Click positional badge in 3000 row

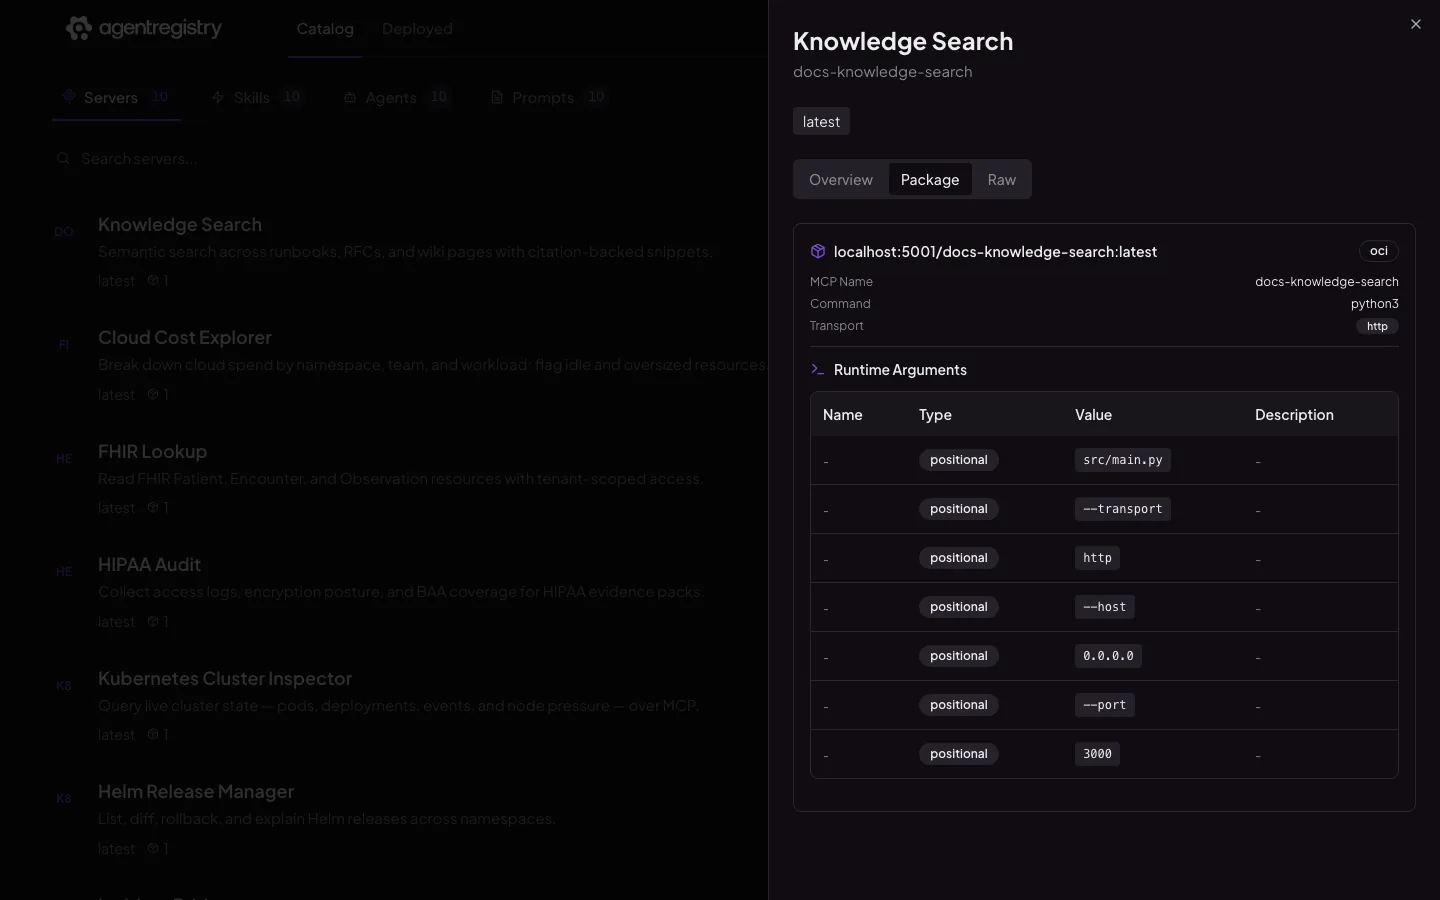click(x=958, y=754)
